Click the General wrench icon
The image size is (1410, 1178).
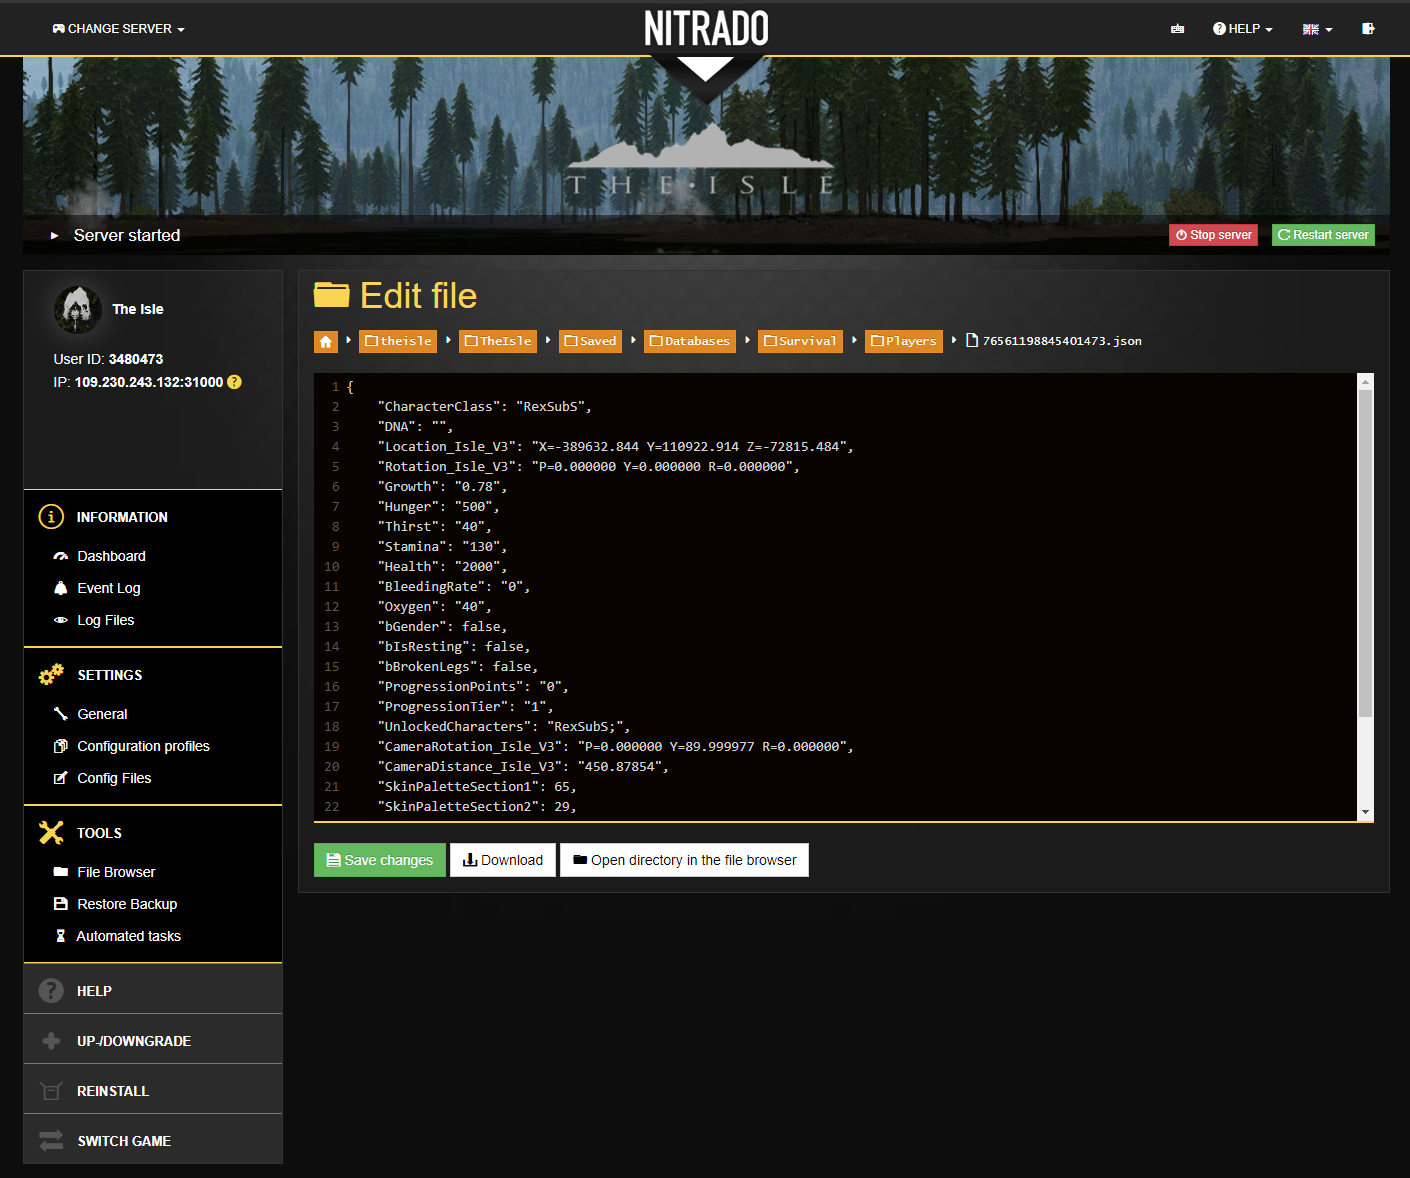click(61, 714)
